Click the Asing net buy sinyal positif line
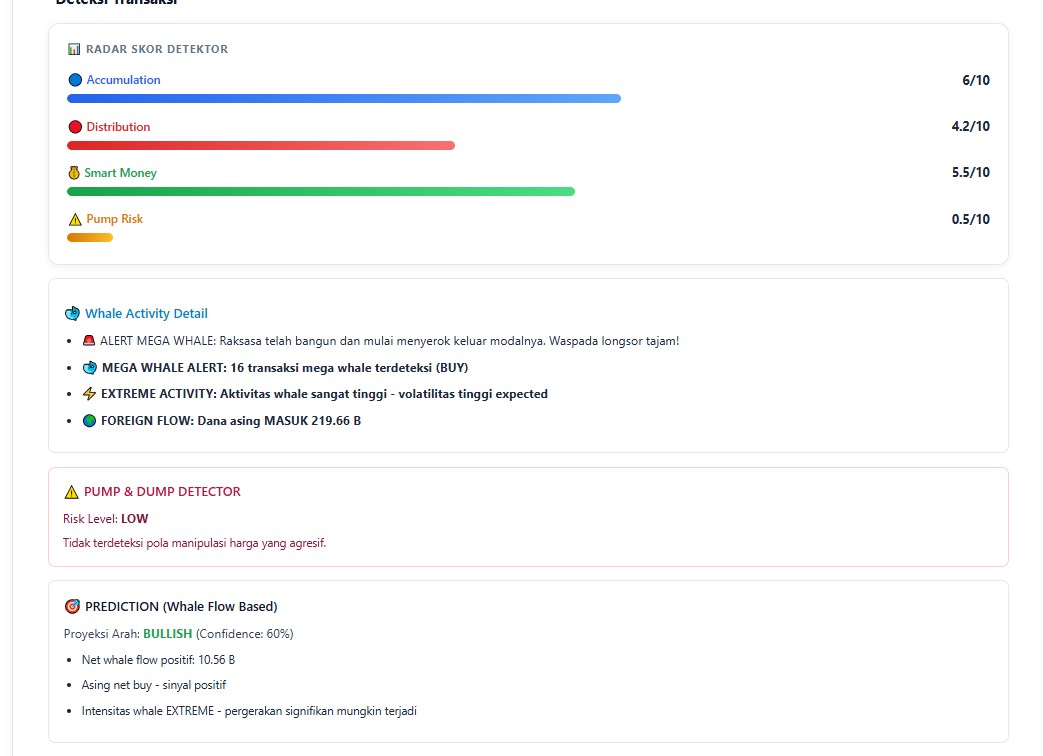 coord(154,685)
